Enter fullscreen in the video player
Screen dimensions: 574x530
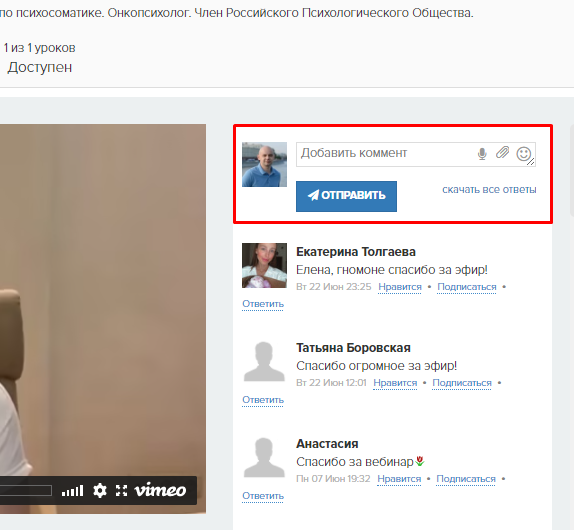click(x=121, y=490)
